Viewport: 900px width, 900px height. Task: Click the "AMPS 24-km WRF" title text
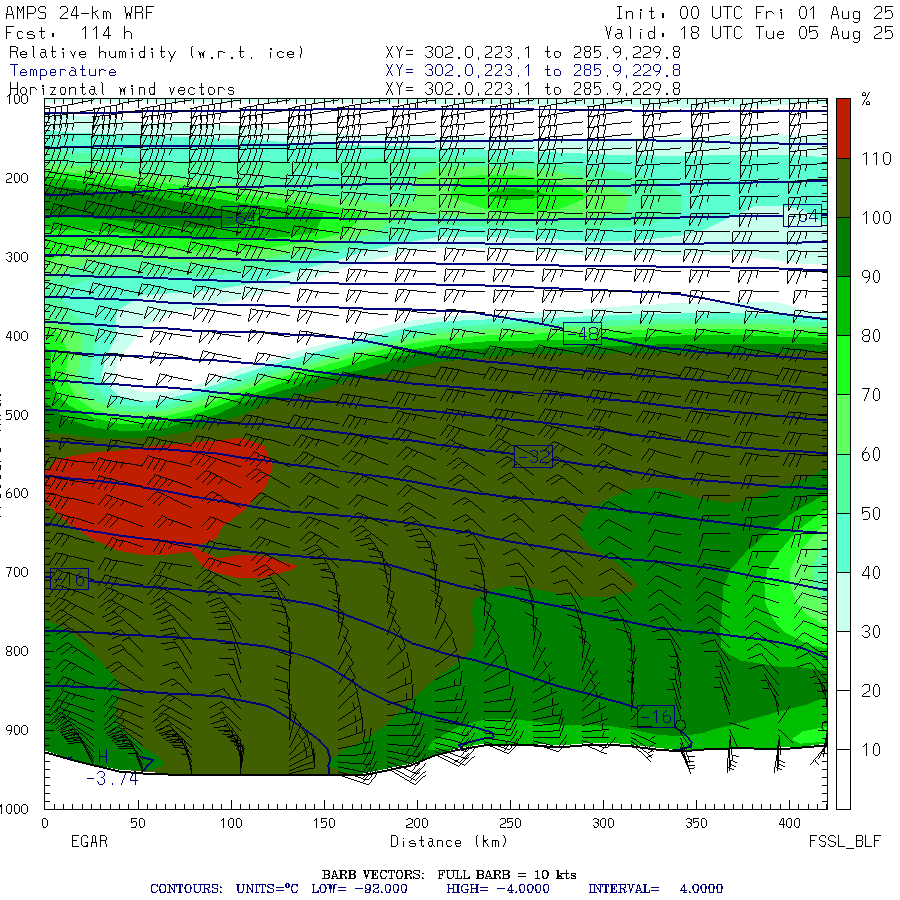click(79, 13)
